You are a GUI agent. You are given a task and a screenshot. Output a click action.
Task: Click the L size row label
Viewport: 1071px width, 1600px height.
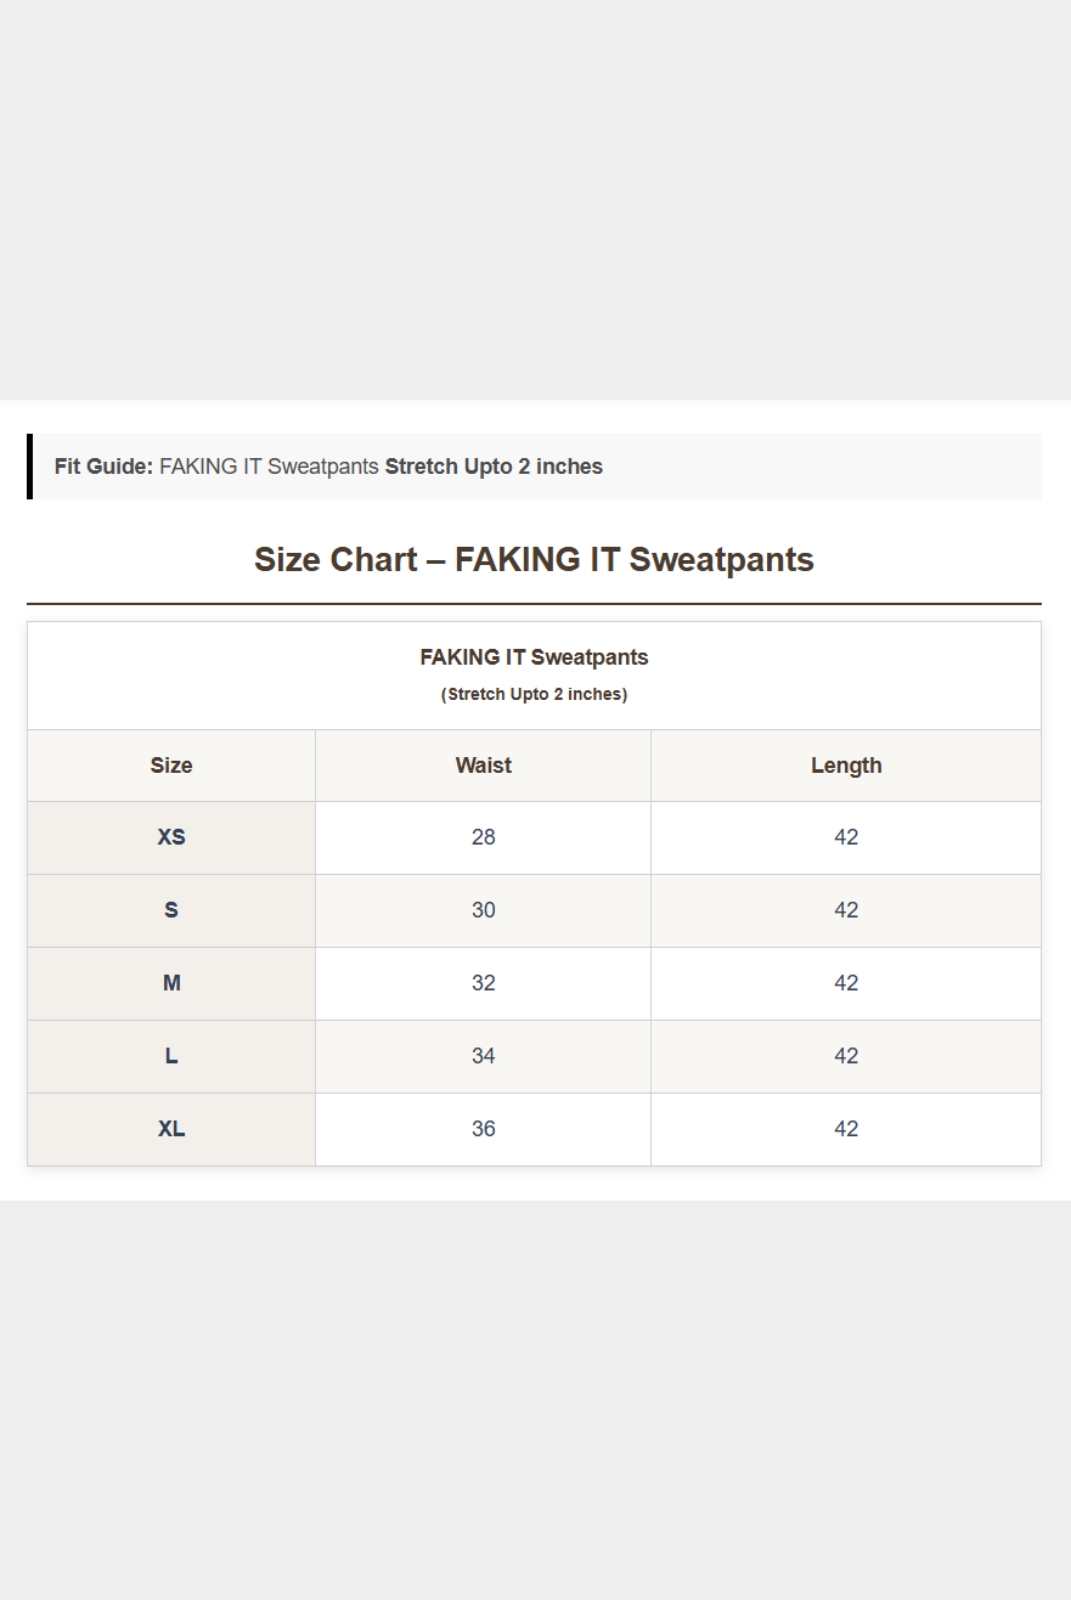pyautogui.click(x=171, y=1057)
